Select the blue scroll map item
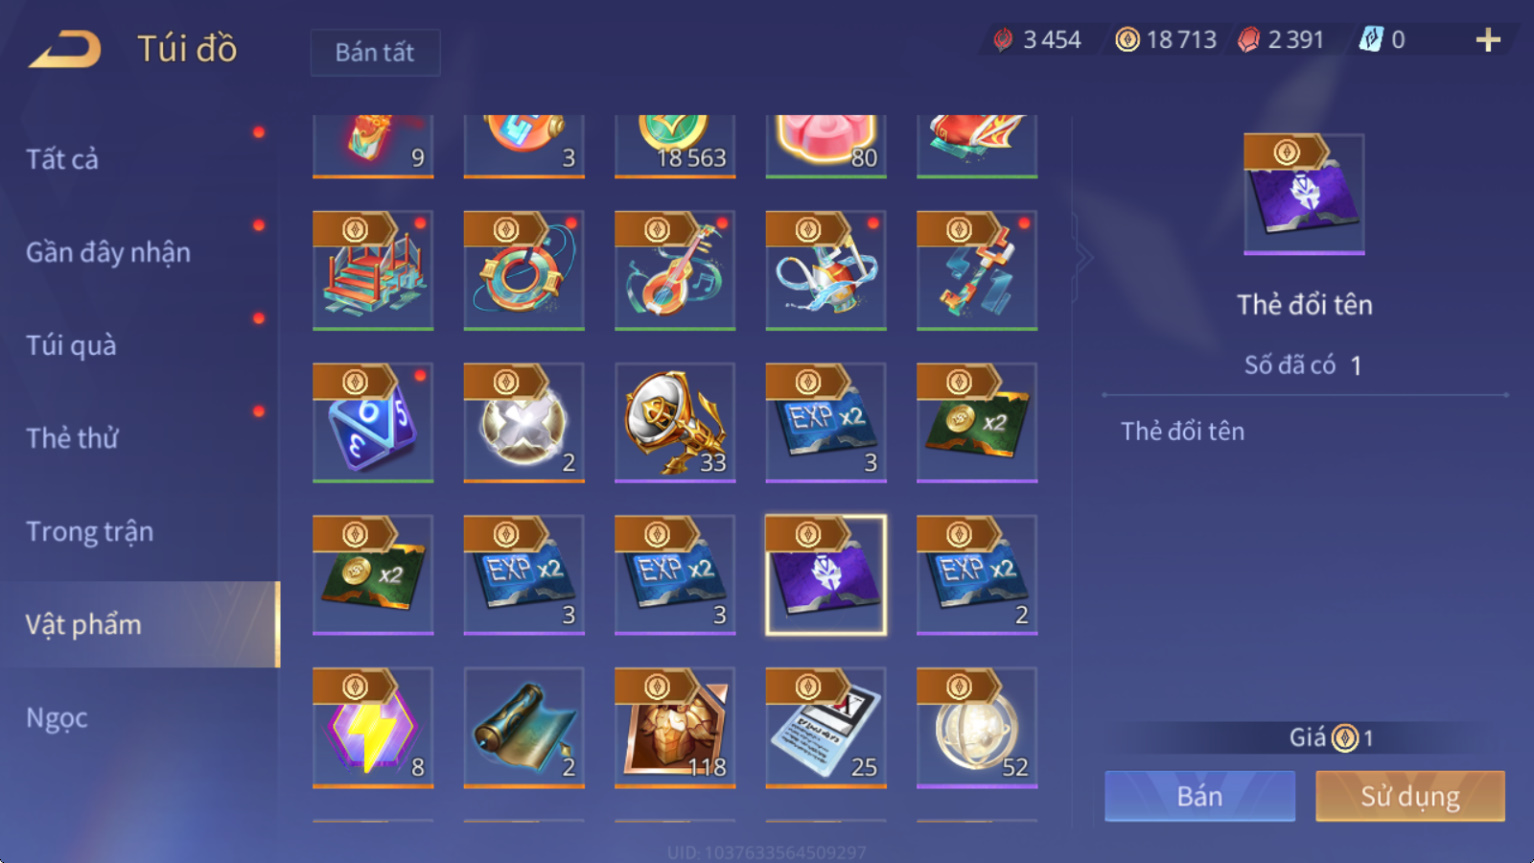1534x863 pixels. coord(524,727)
